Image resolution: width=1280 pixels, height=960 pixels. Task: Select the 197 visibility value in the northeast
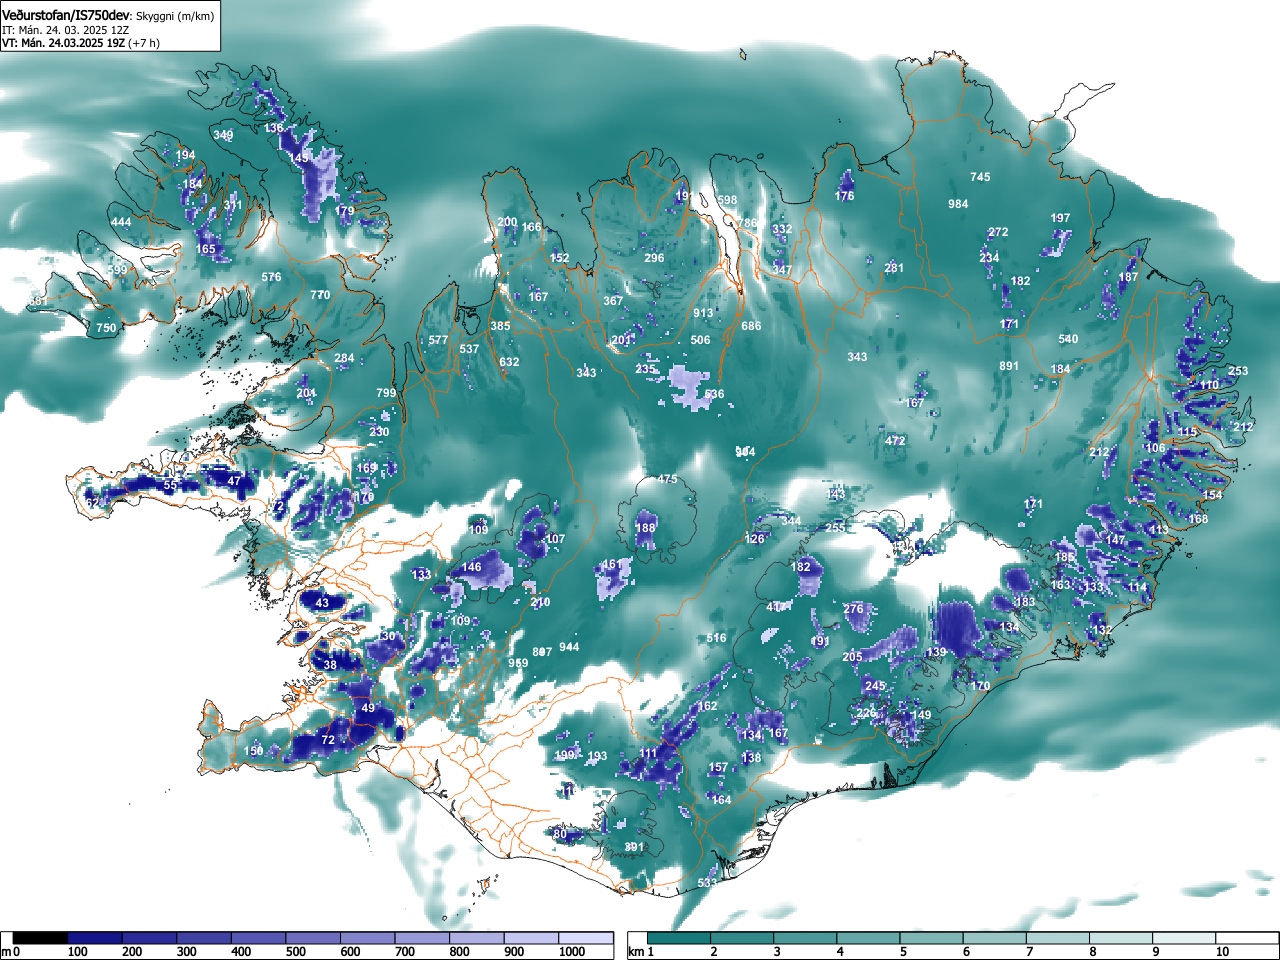(x=1060, y=218)
